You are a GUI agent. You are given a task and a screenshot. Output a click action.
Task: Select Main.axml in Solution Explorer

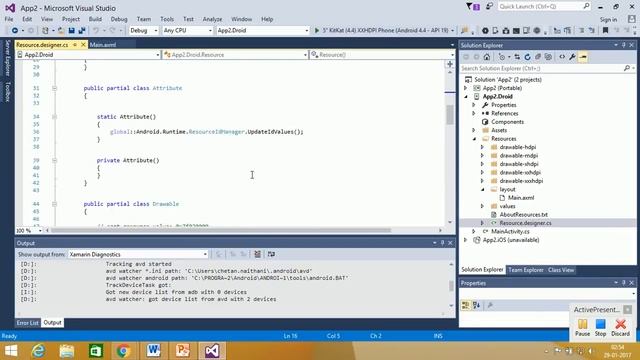pyautogui.click(x=521, y=198)
